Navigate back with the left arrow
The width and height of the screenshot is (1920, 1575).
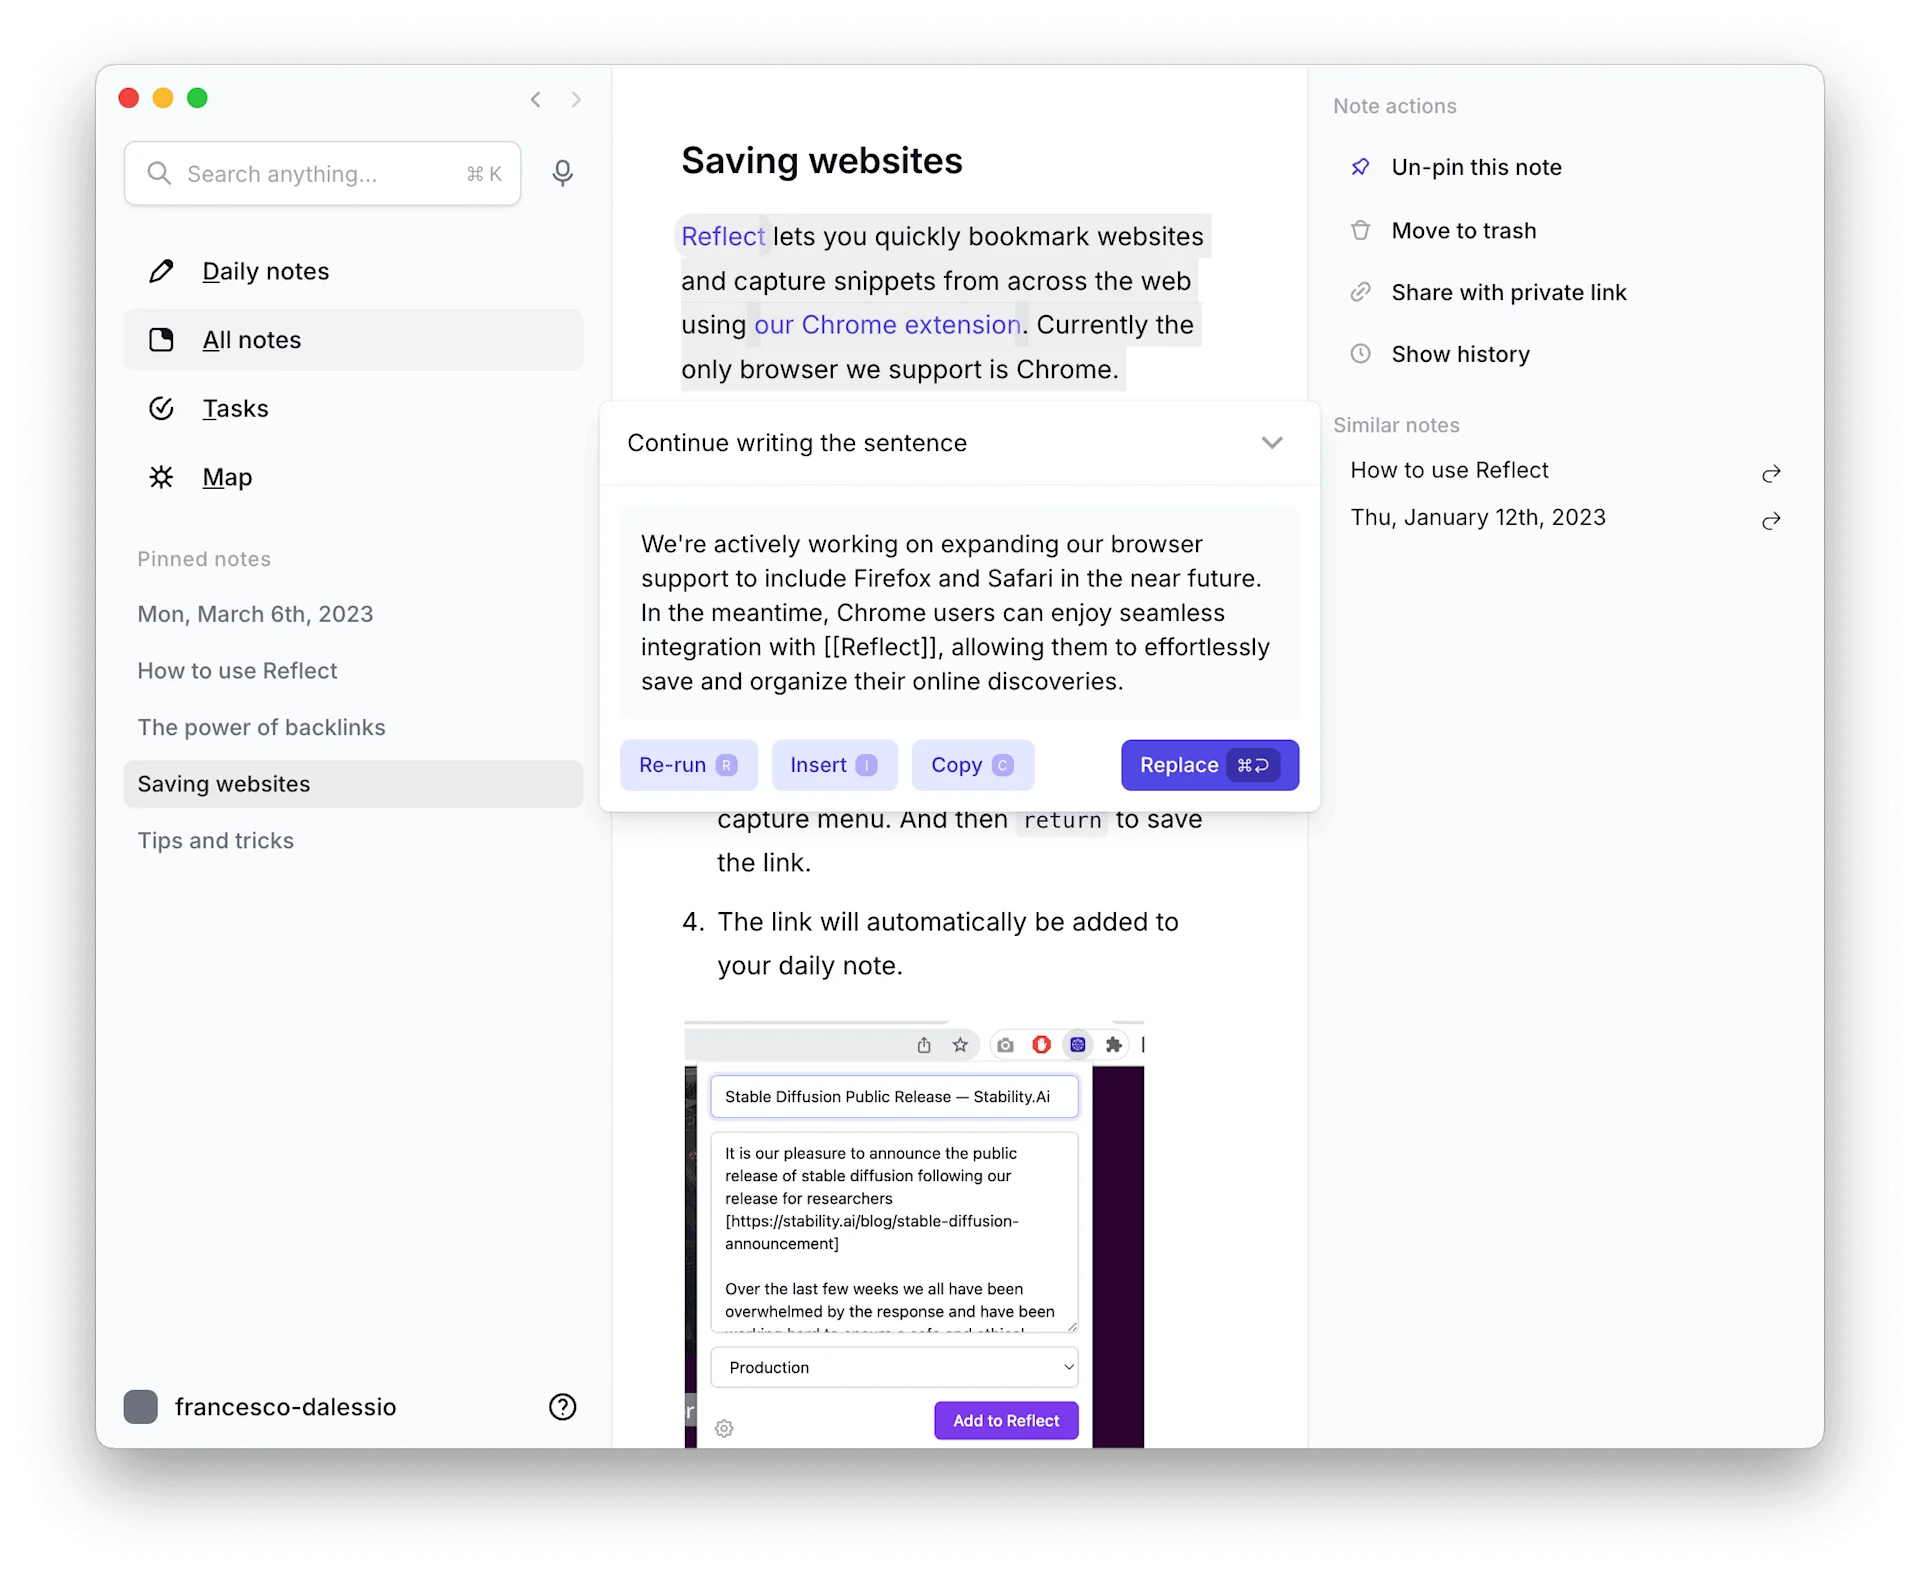click(535, 99)
